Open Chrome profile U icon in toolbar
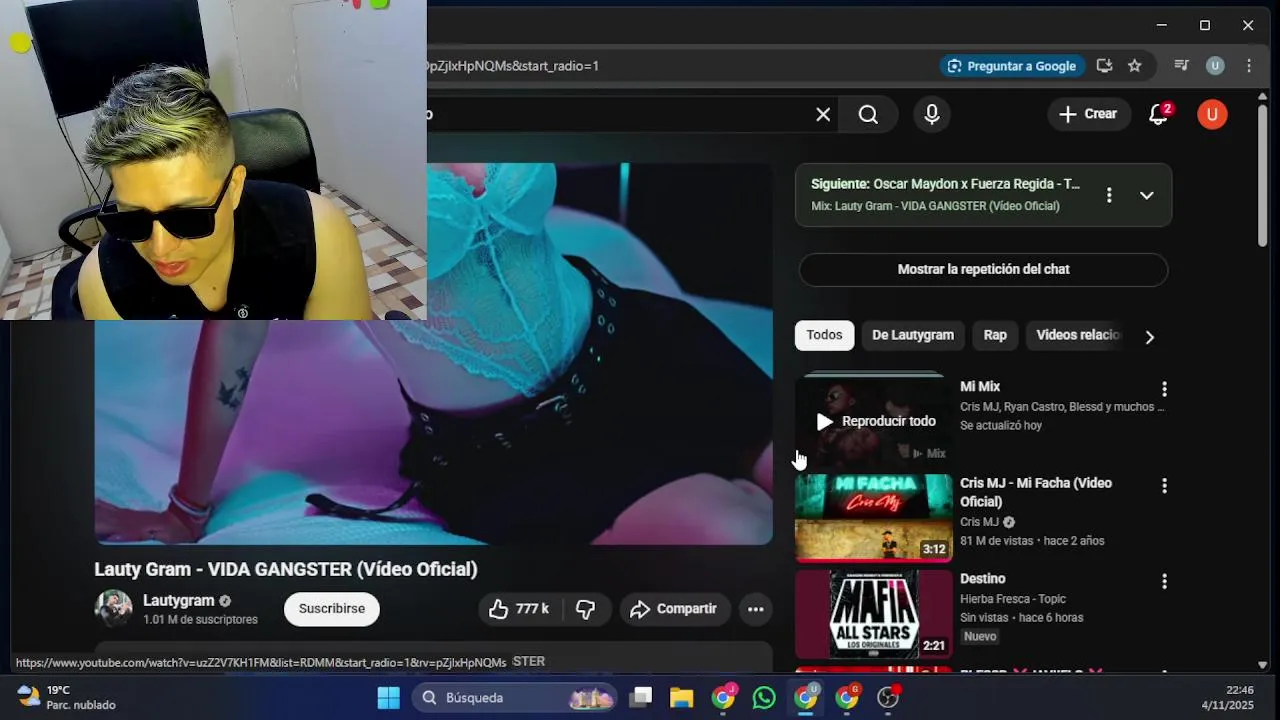Image resolution: width=1280 pixels, height=720 pixels. point(1215,66)
